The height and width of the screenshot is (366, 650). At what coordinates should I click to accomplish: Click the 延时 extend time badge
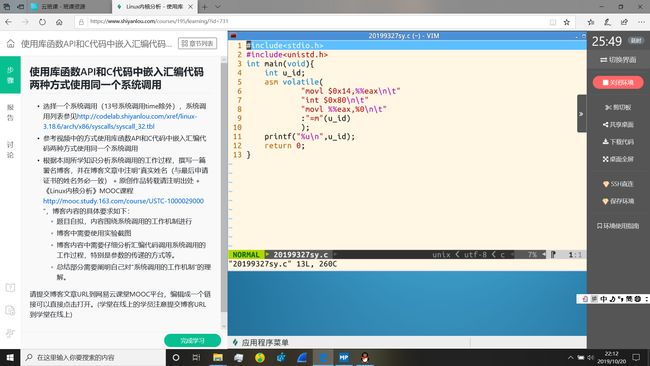[x=636, y=41]
